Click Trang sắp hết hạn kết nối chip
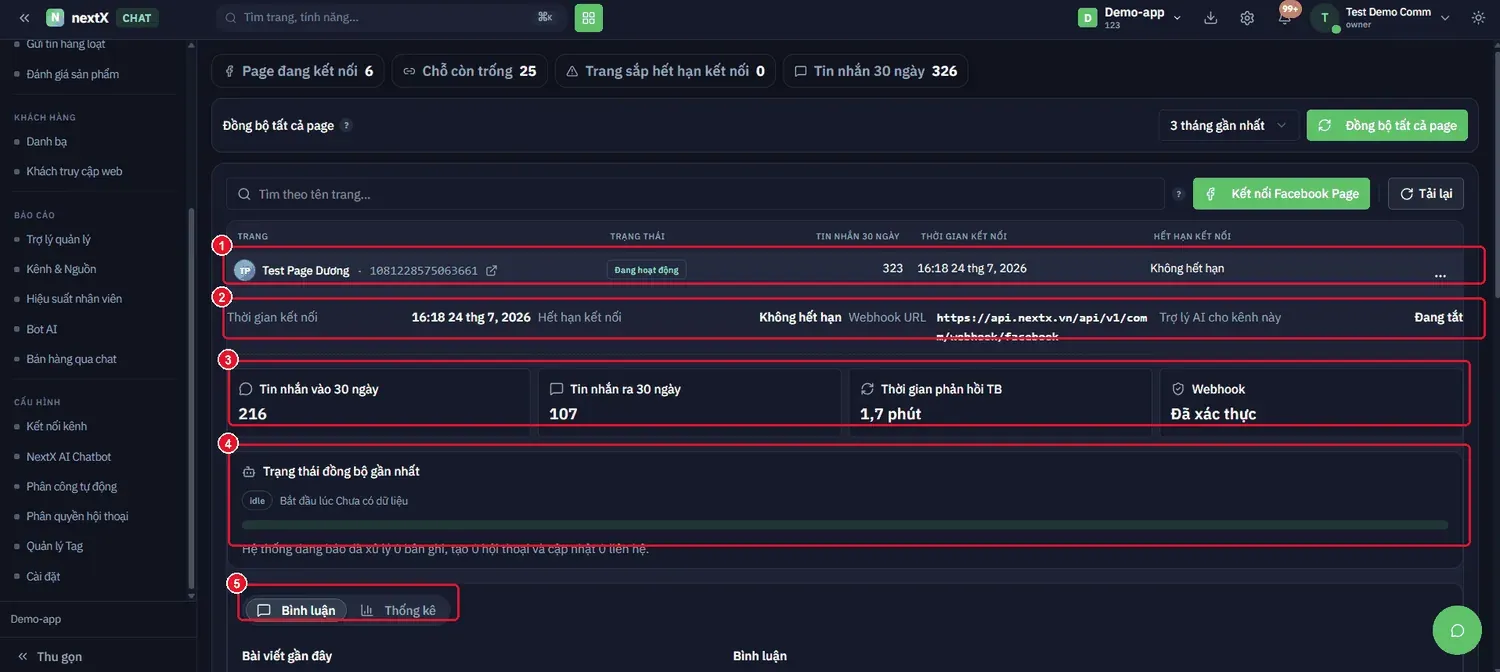Screen dimensions: 1500x672 point(665,71)
